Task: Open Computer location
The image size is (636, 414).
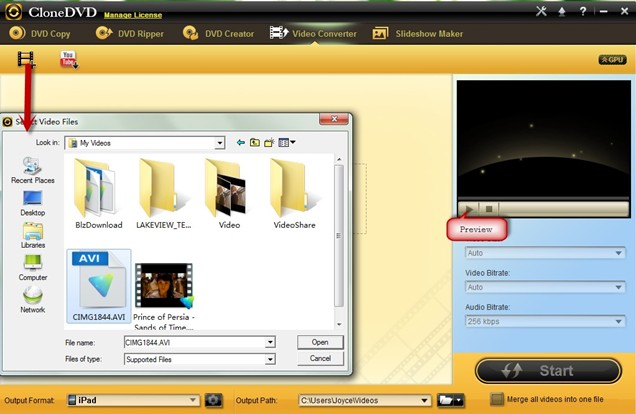Action: pos(32,268)
